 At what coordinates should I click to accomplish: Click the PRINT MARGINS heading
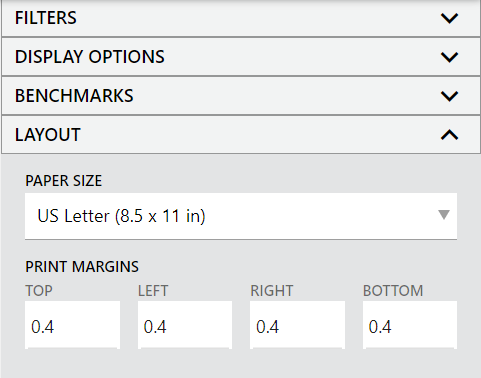click(82, 267)
